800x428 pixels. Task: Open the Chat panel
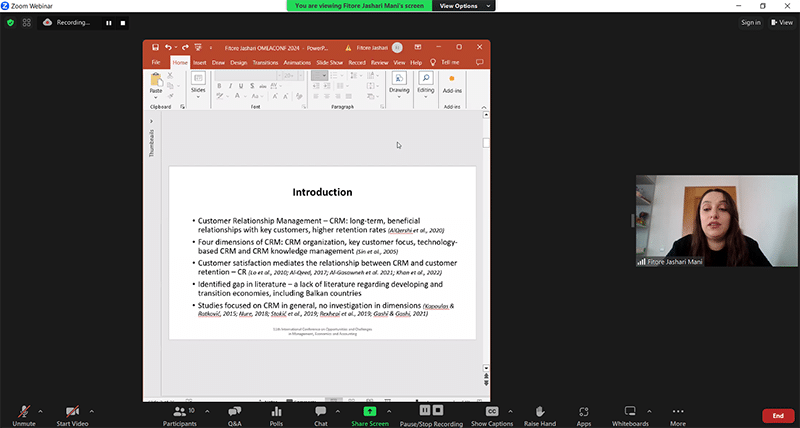tap(321, 410)
